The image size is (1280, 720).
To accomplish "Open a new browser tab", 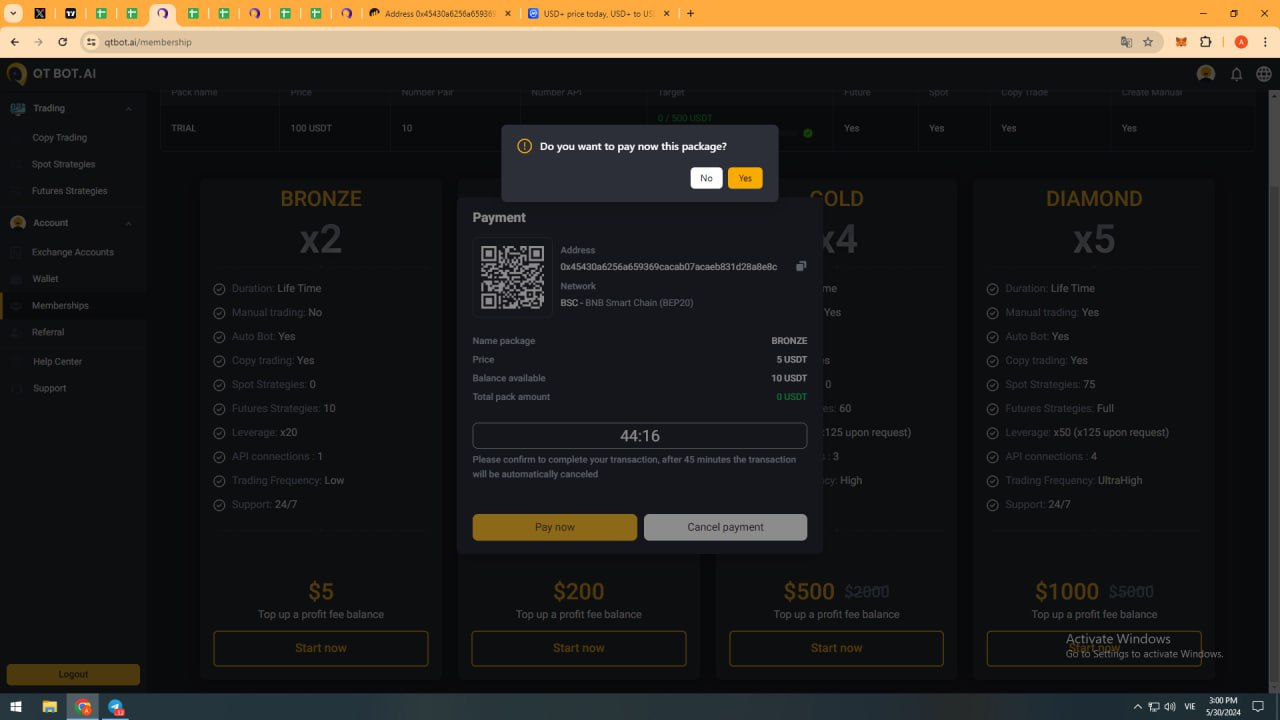I will coord(690,14).
